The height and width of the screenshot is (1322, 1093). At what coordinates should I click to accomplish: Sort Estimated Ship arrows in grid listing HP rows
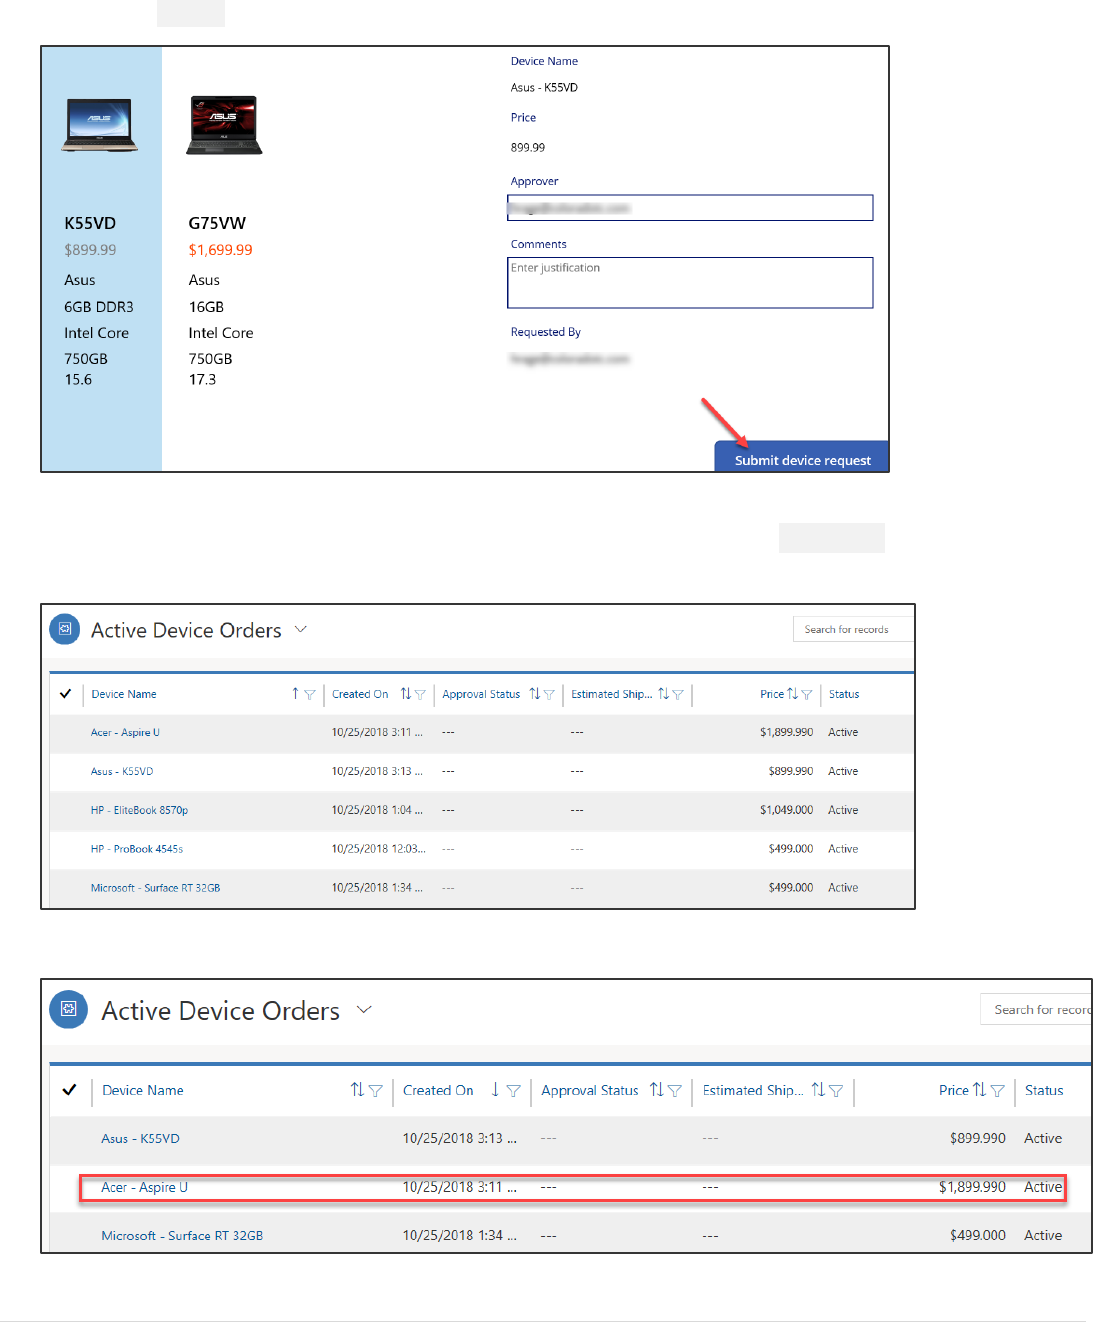click(x=663, y=693)
